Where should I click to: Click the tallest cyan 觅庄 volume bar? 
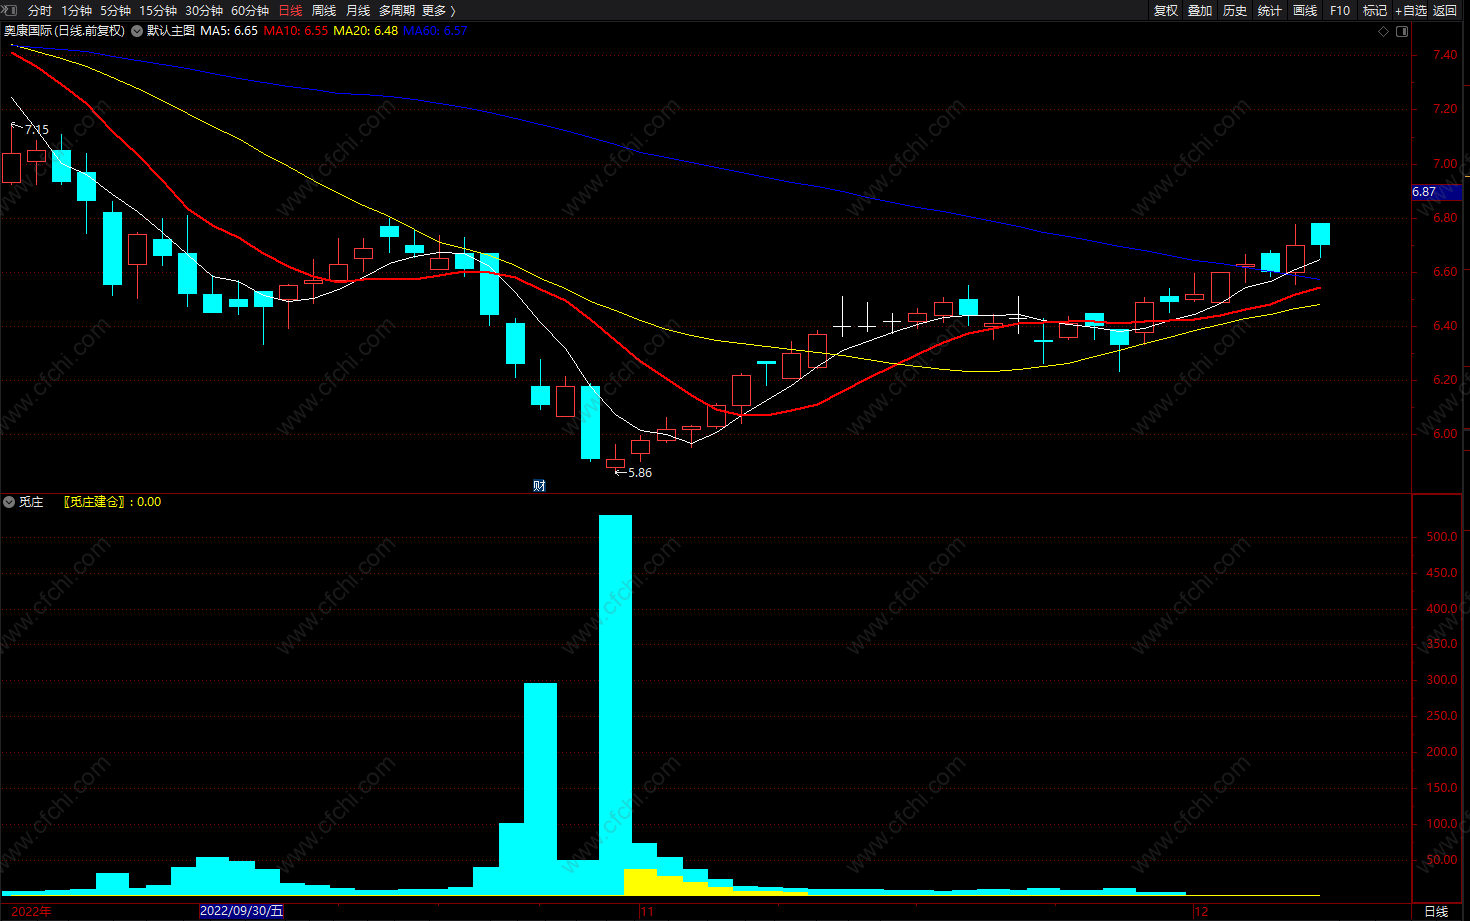[615, 705]
